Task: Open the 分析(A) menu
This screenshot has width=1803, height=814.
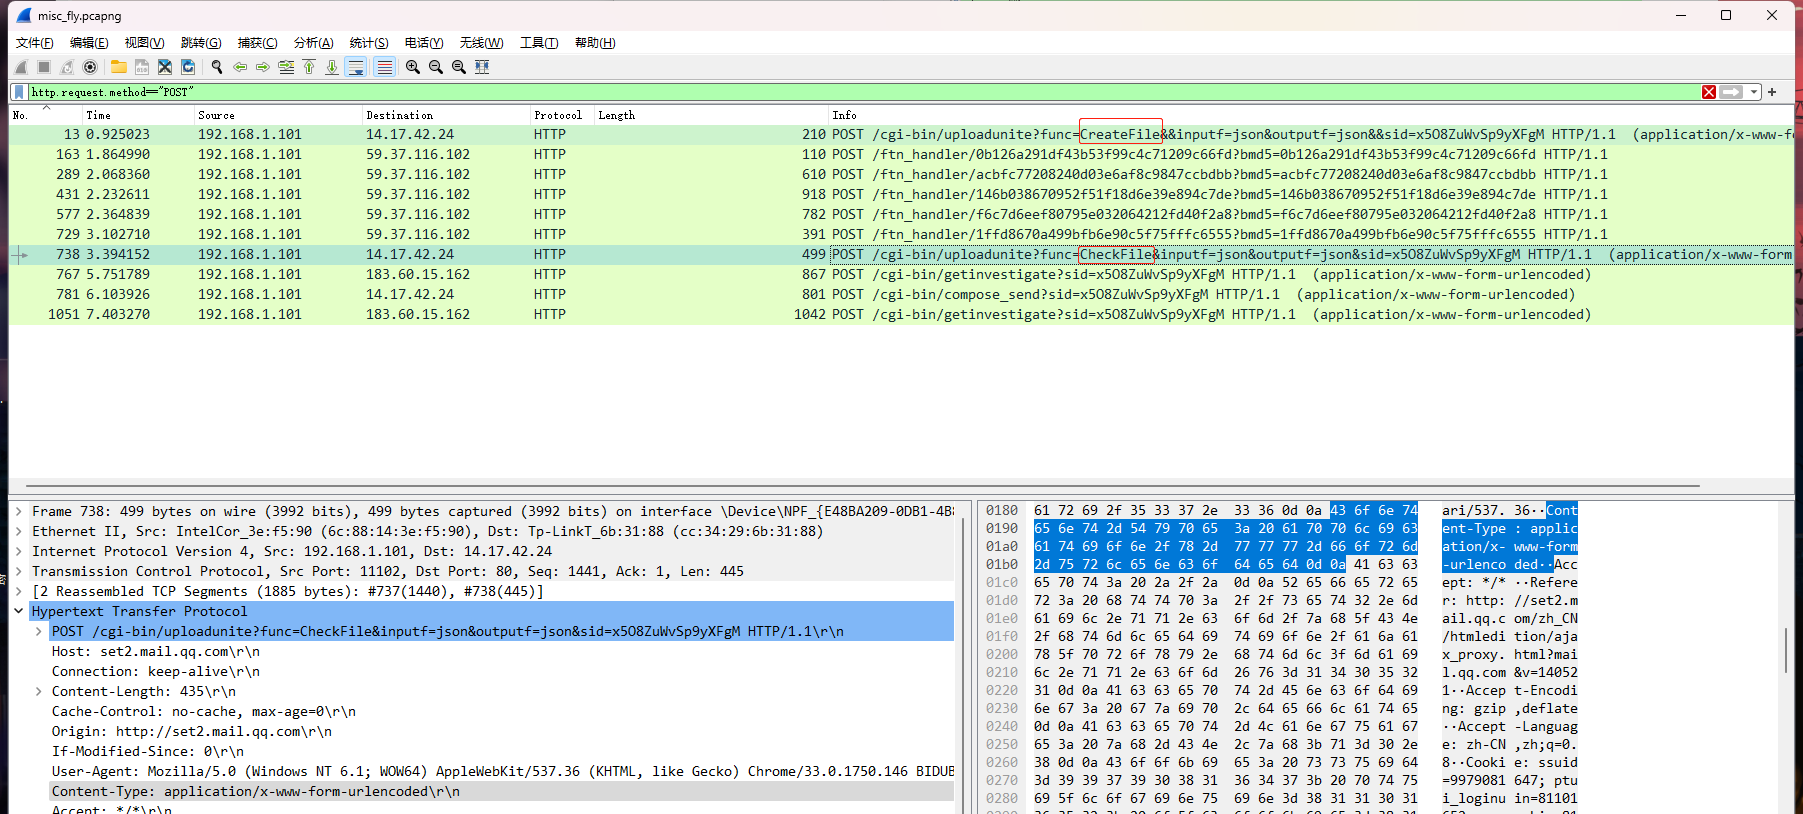Action: coord(313,43)
